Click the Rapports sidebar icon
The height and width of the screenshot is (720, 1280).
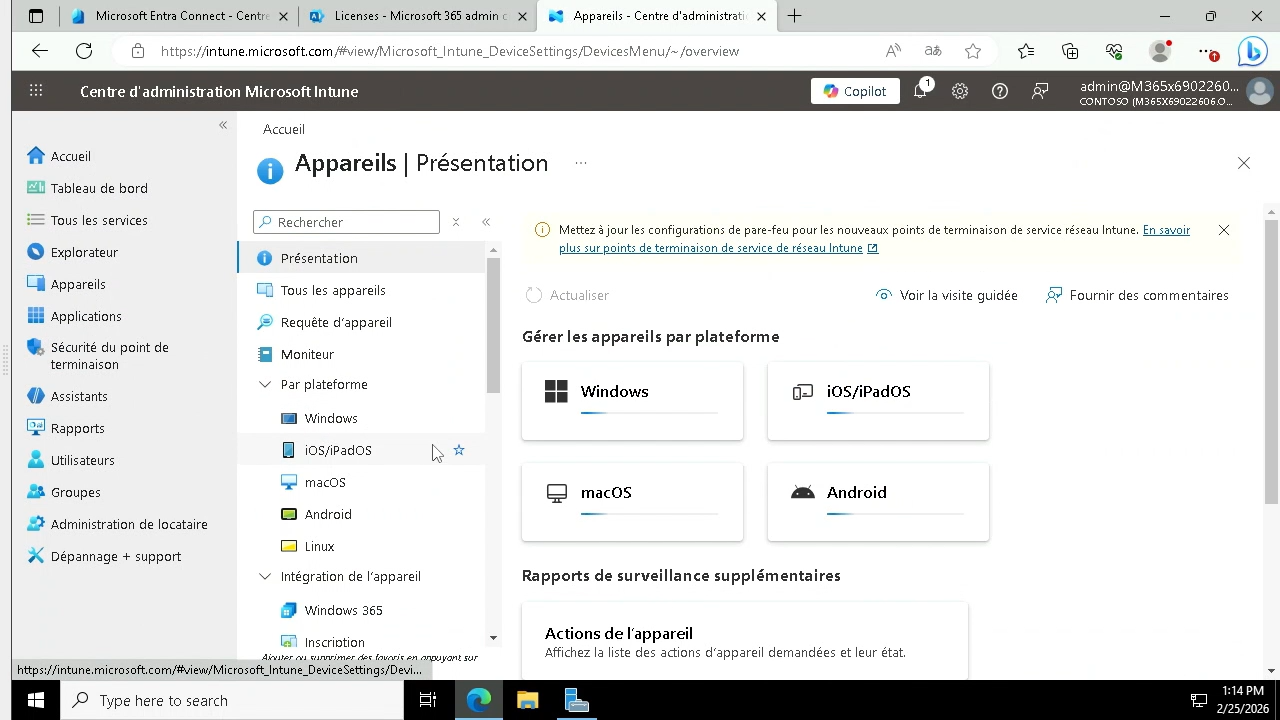pyautogui.click(x=36, y=428)
